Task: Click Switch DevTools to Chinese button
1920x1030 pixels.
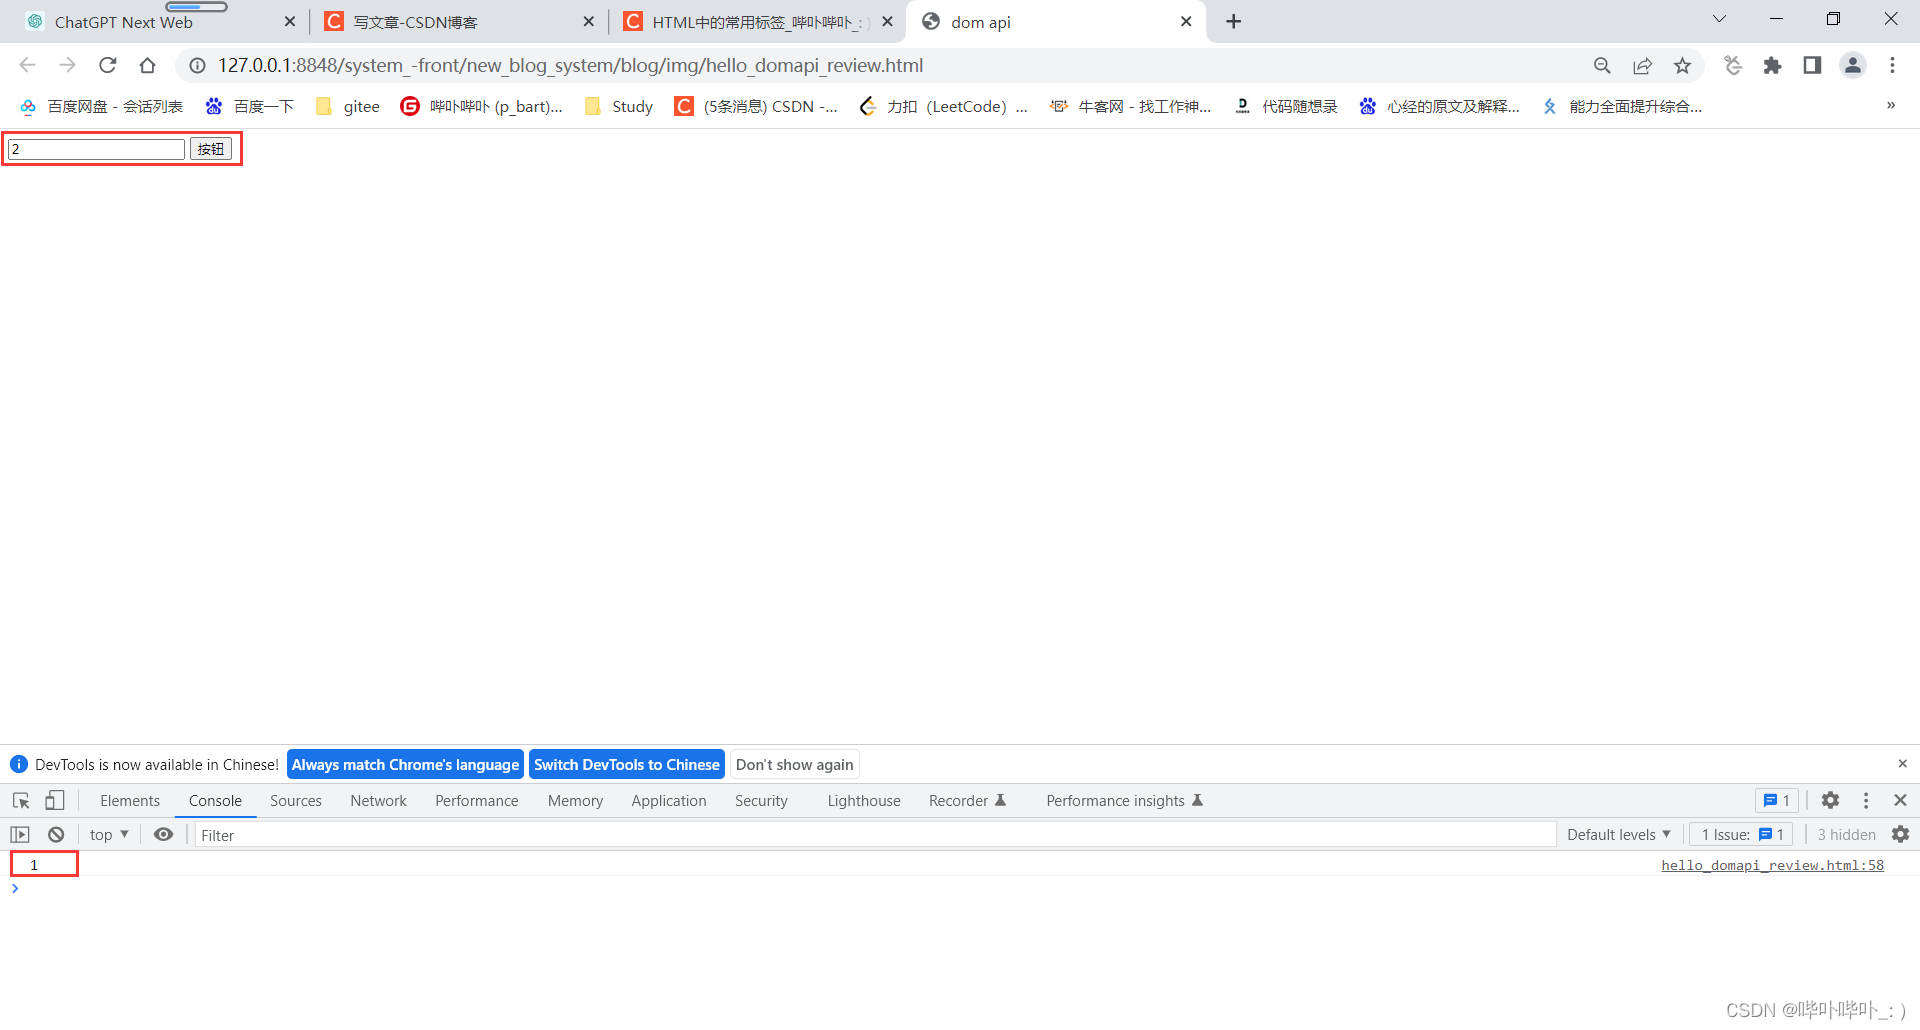Action: [627, 764]
